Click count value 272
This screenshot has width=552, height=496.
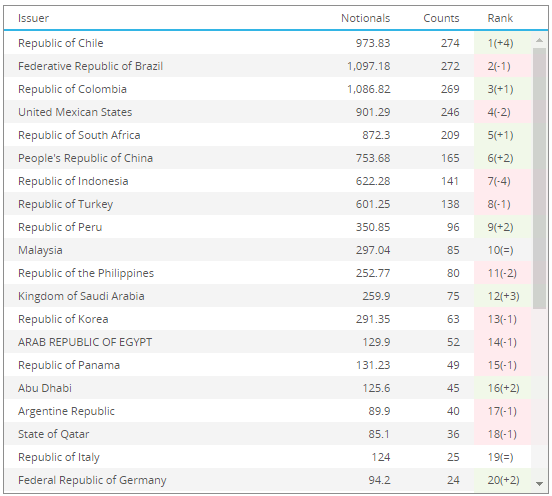point(450,66)
